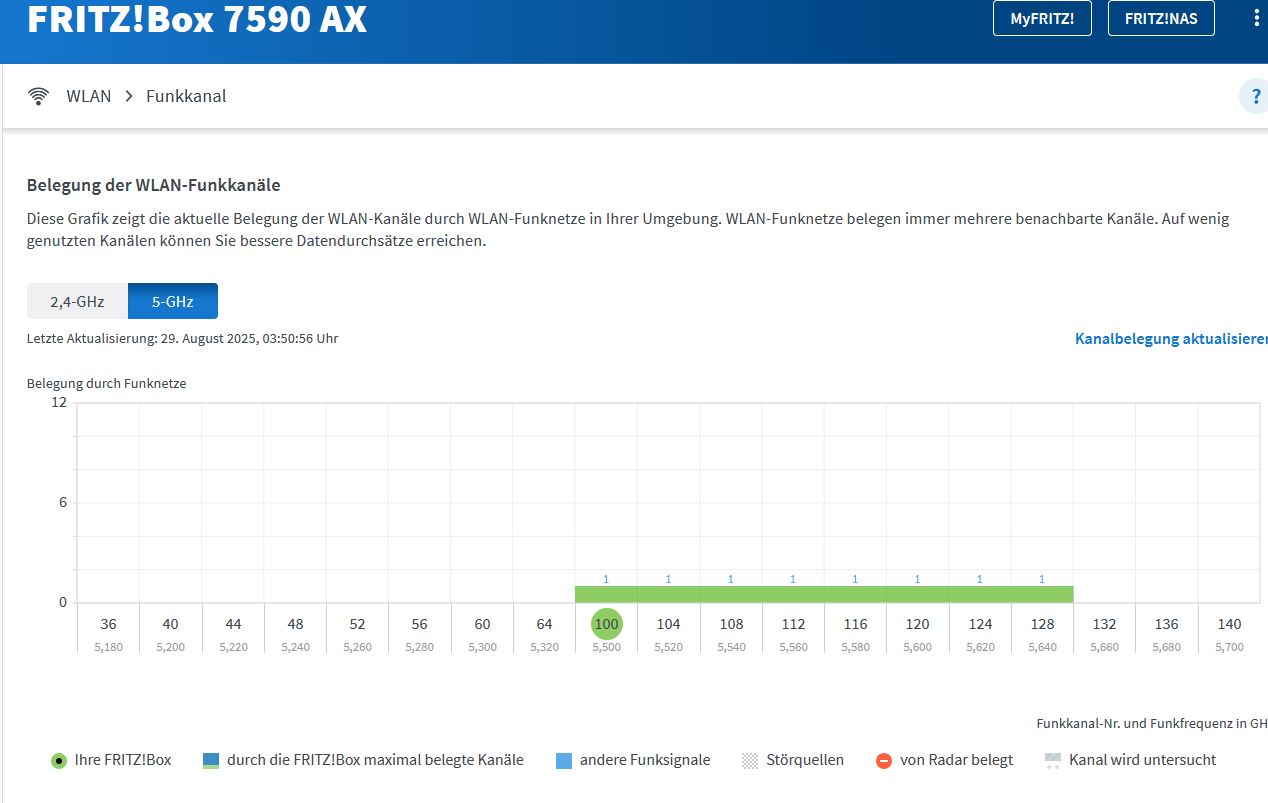Click channel 44 label on the axis

[233, 624]
